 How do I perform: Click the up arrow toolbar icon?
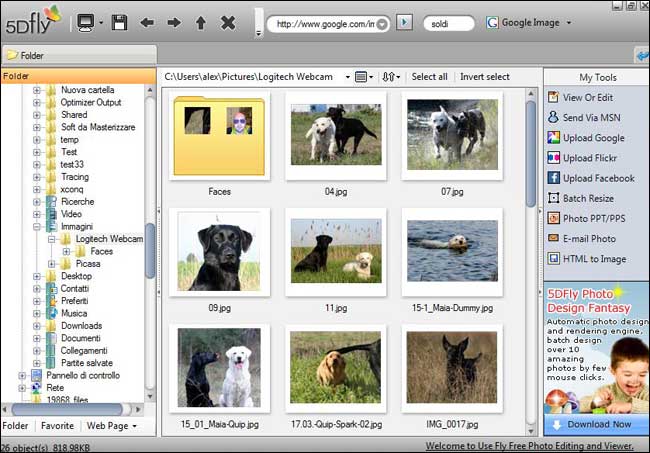(x=200, y=22)
